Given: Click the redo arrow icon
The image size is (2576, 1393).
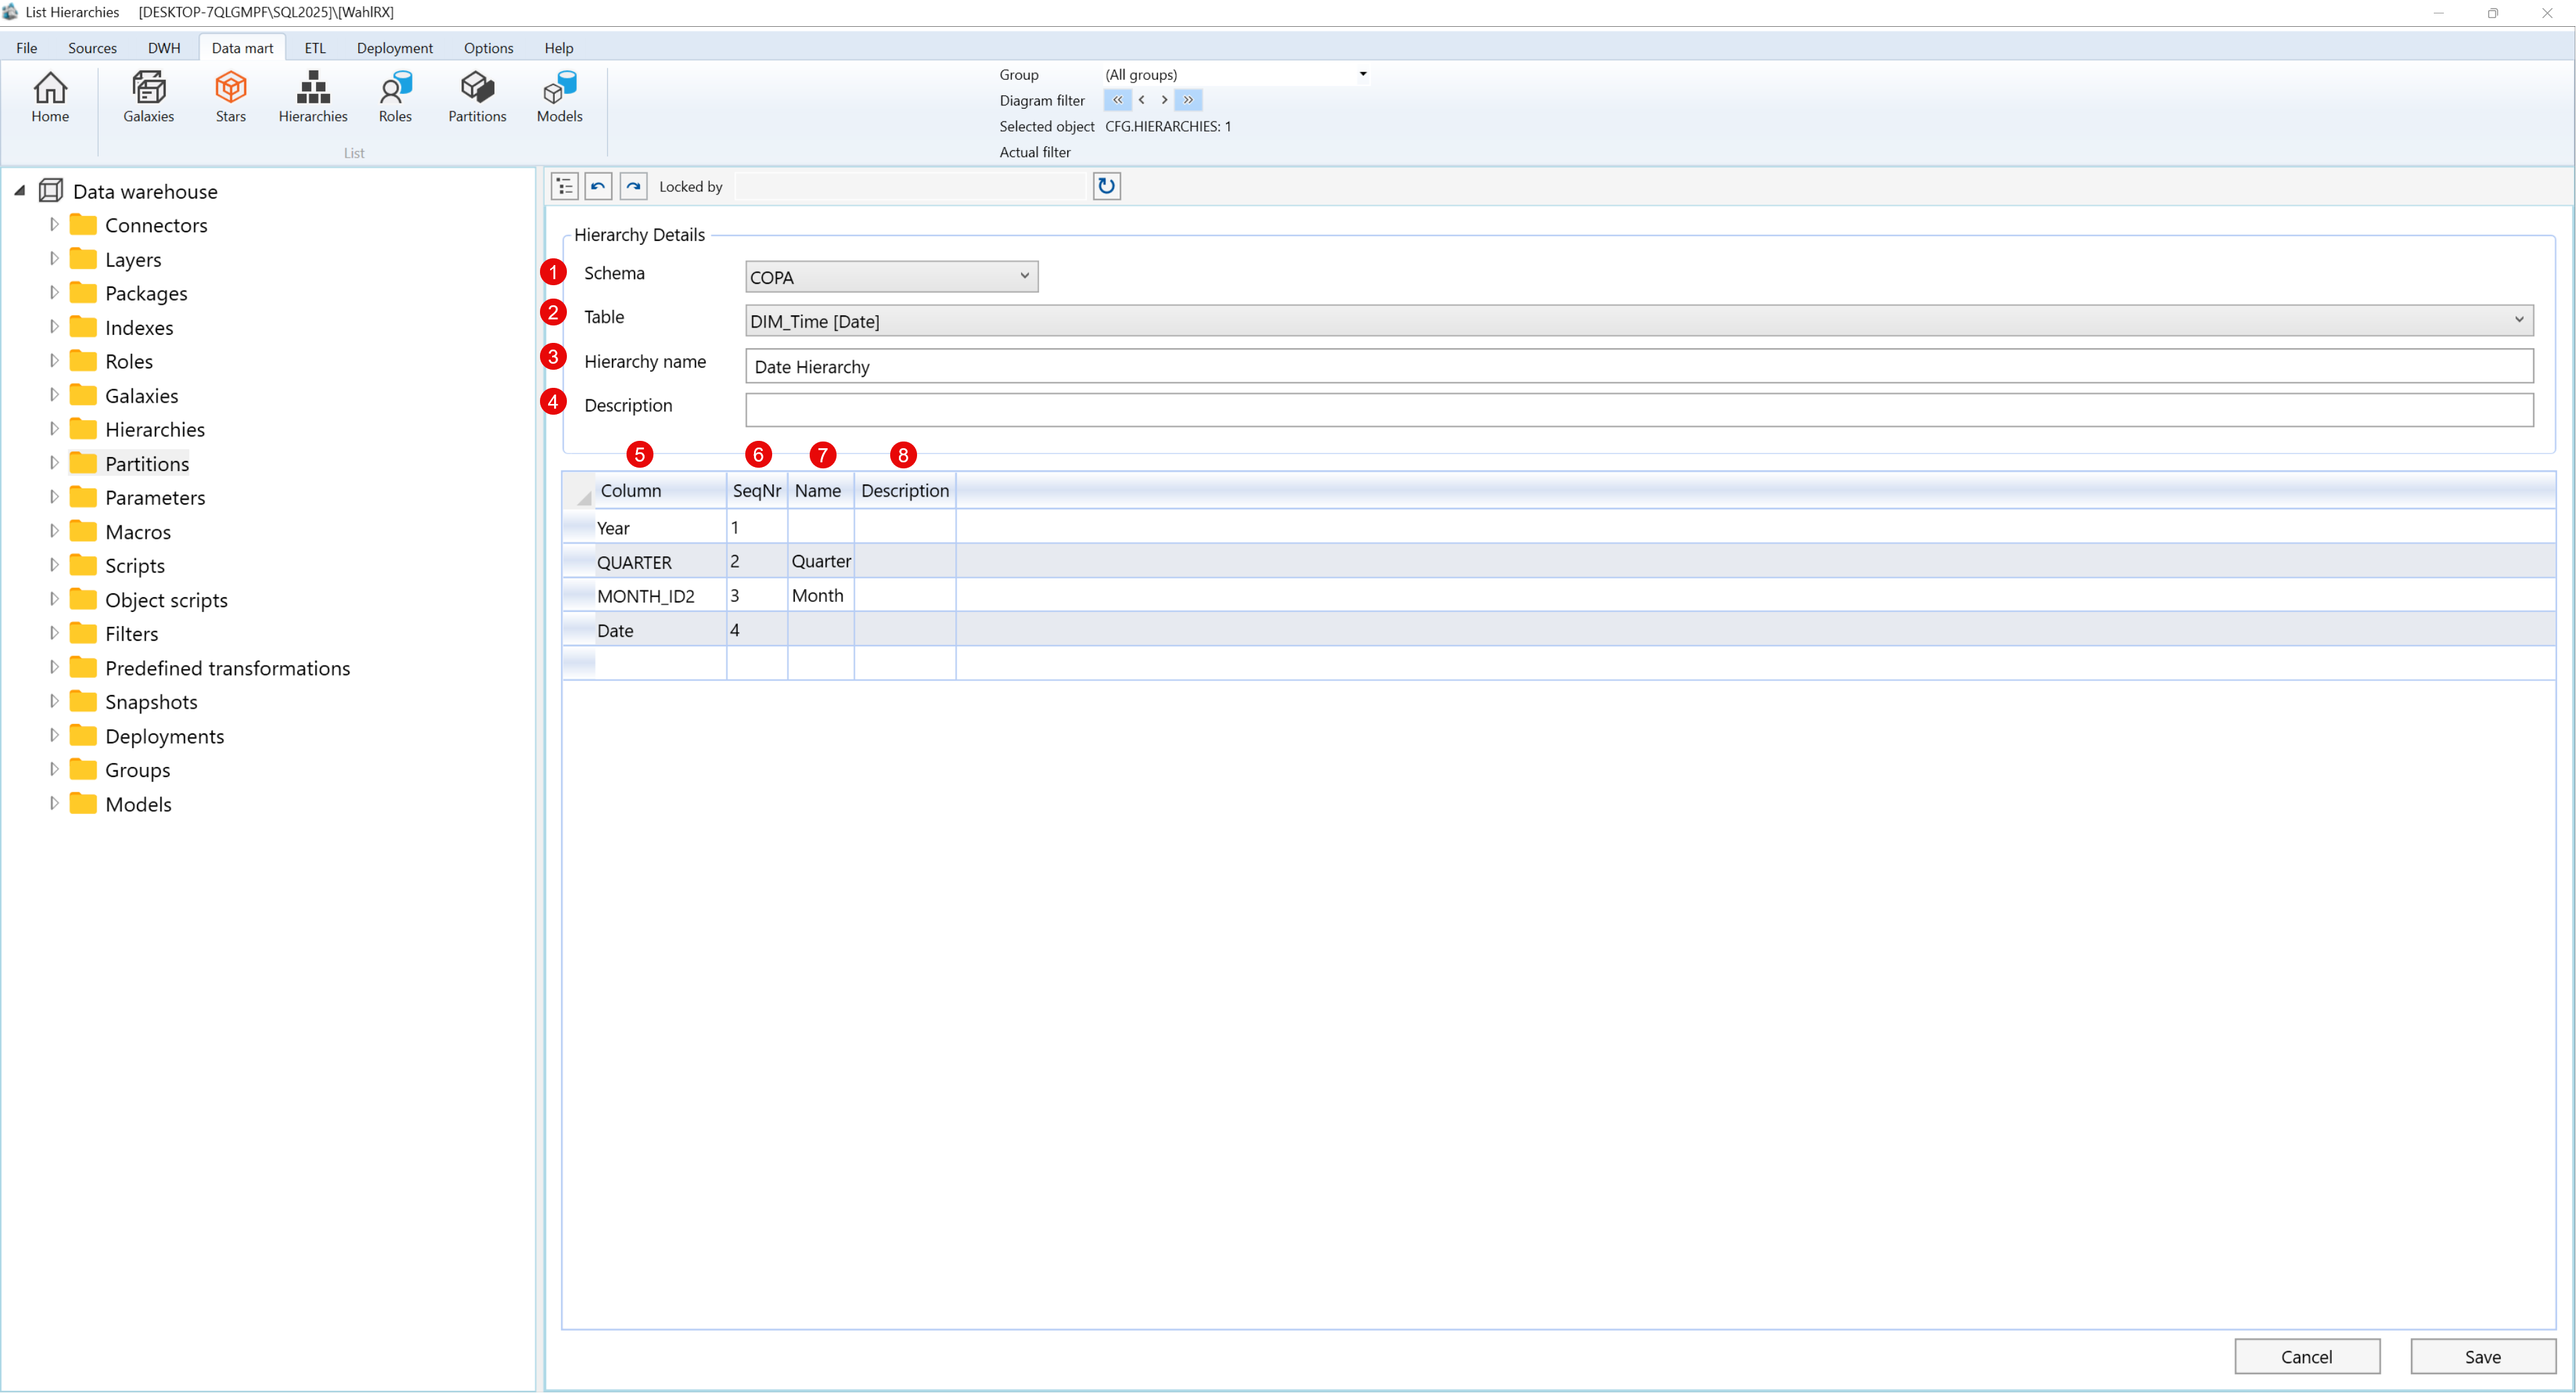Looking at the screenshot, I should coord(633,186).
